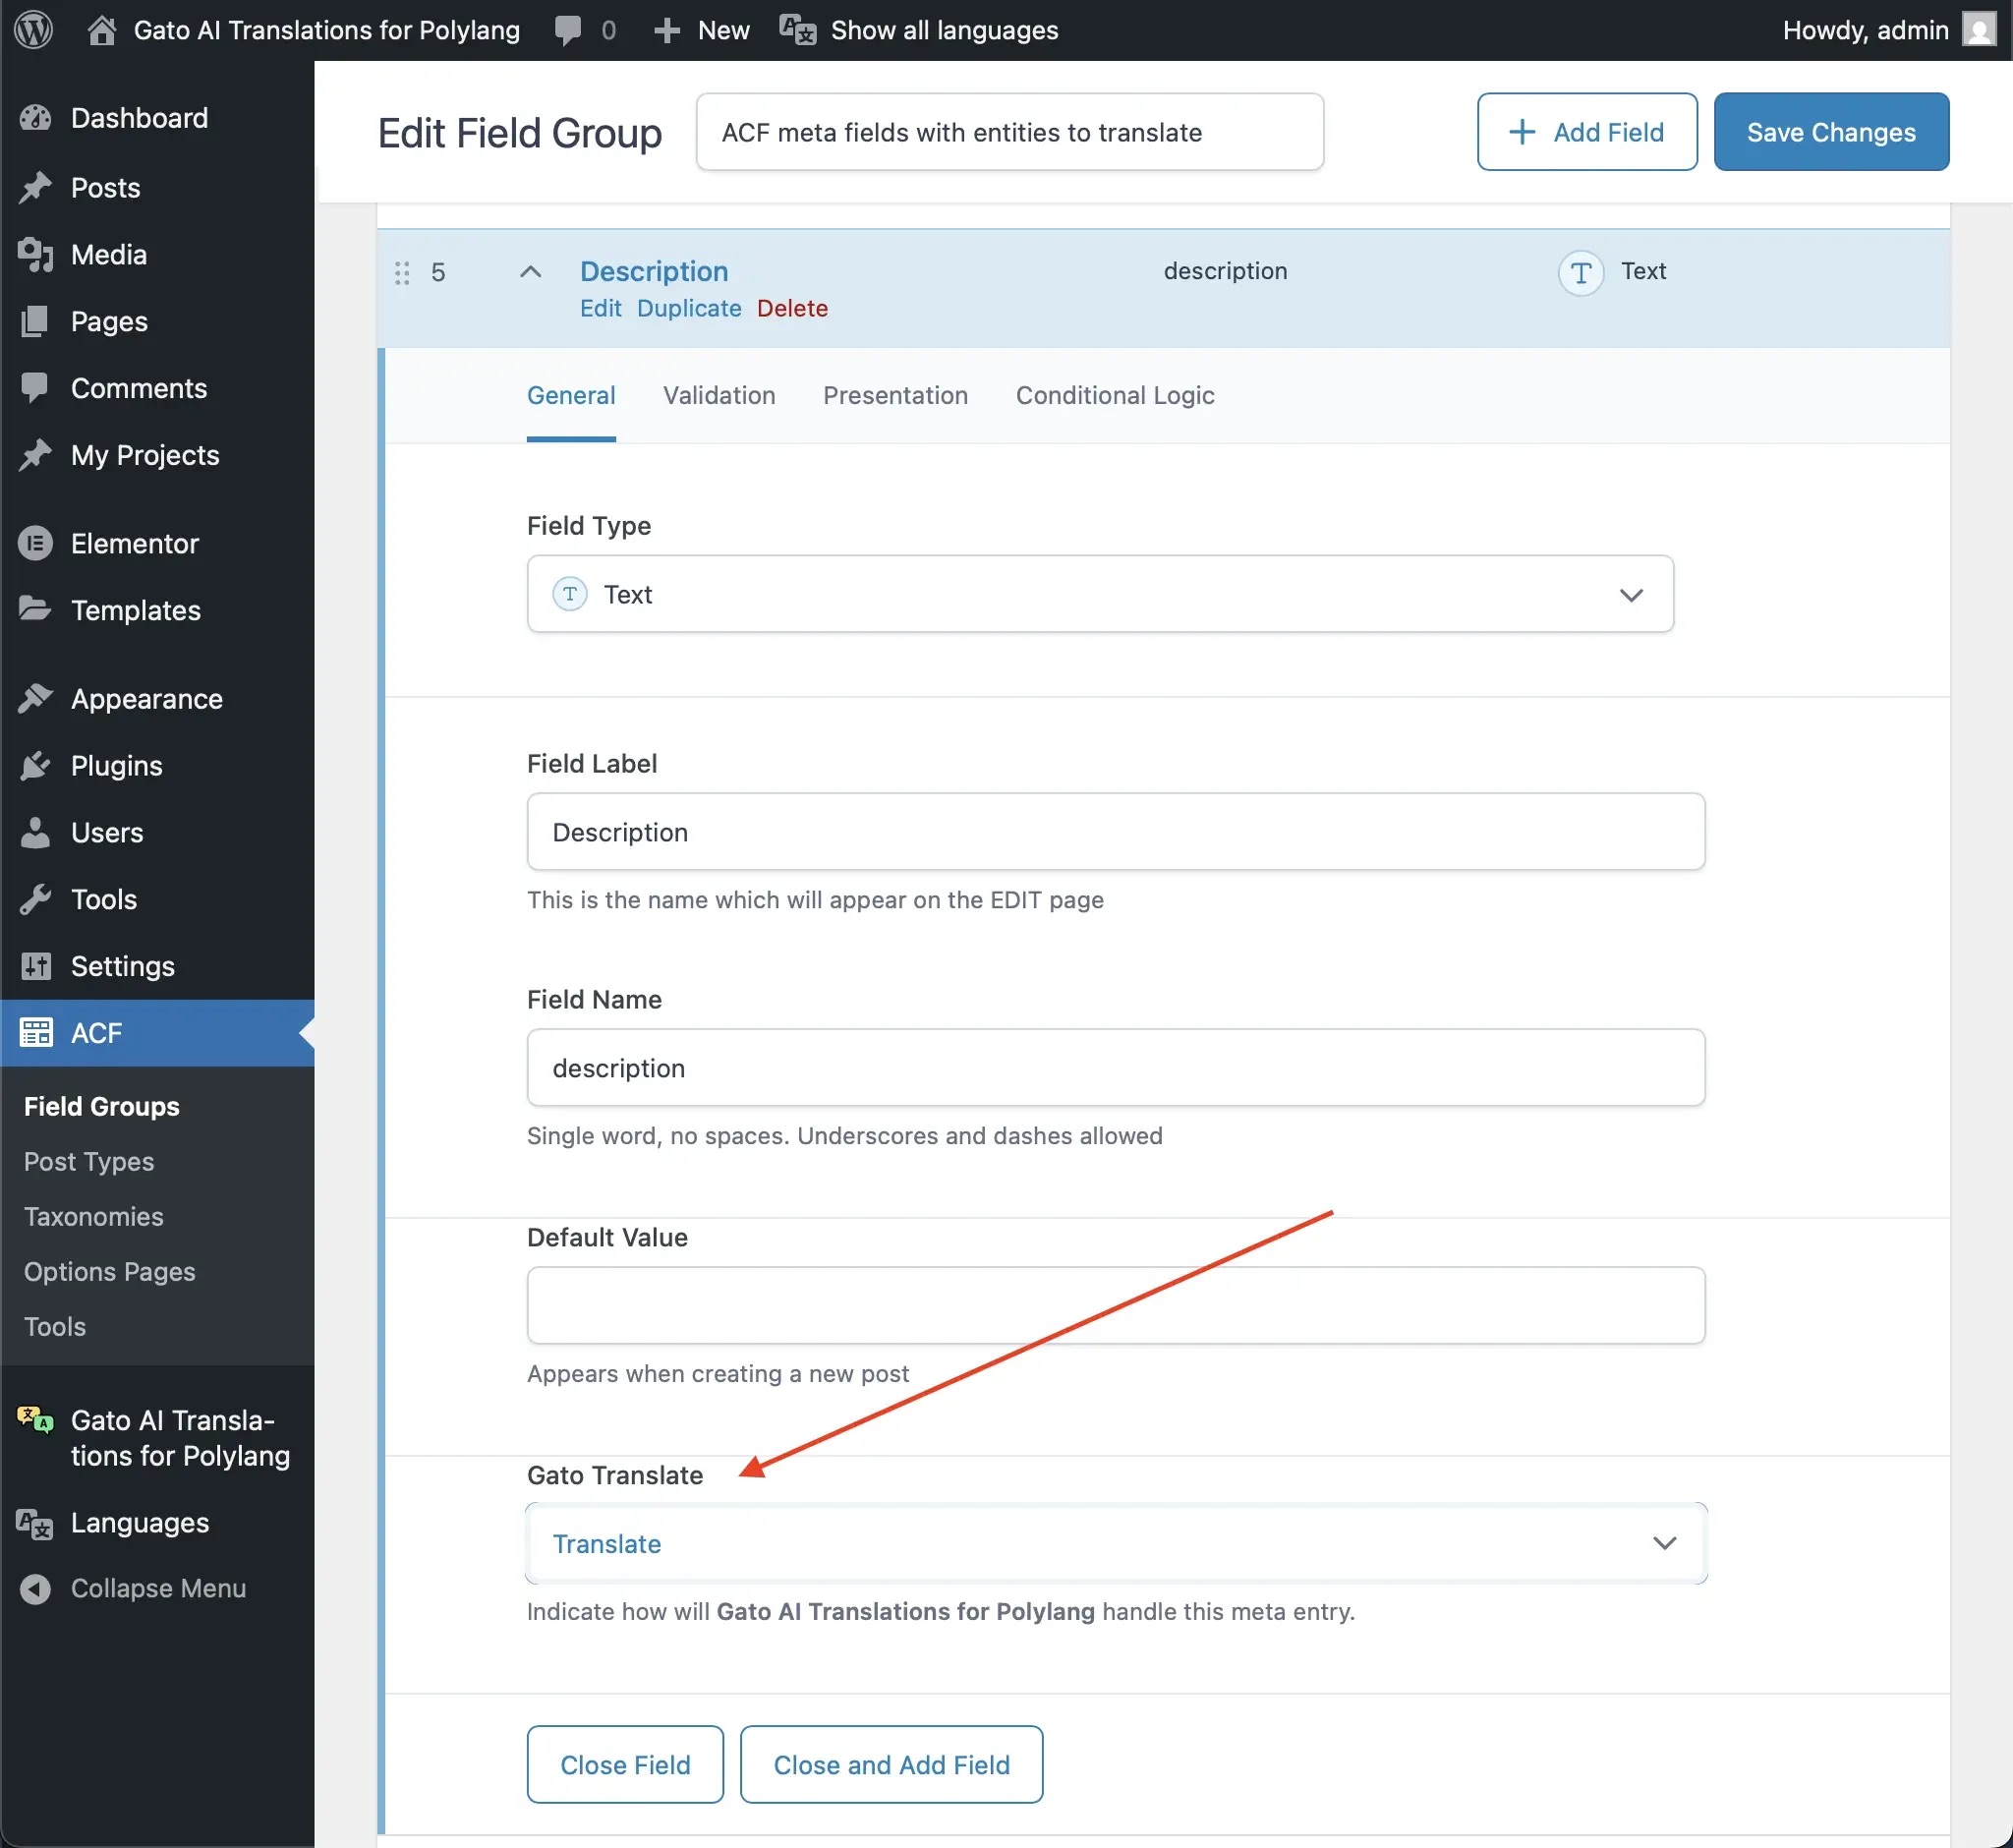Open Elementor from the sidebar icon

[36, 543]
